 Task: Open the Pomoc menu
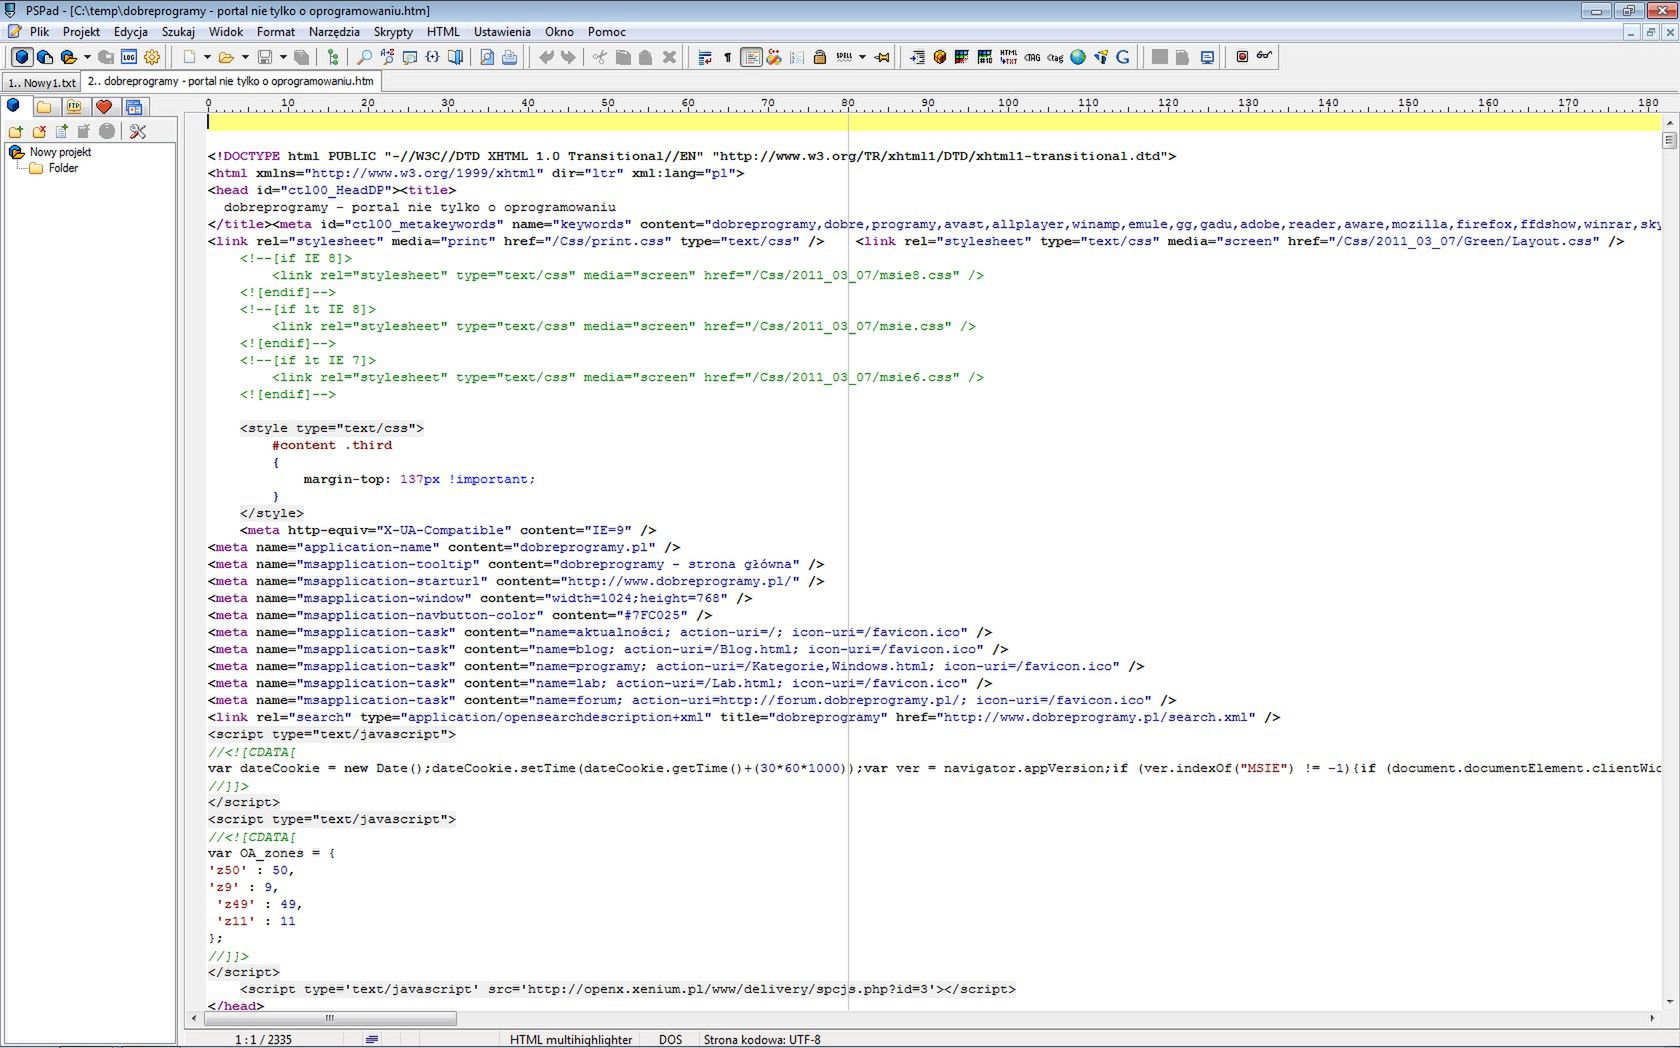607,32
